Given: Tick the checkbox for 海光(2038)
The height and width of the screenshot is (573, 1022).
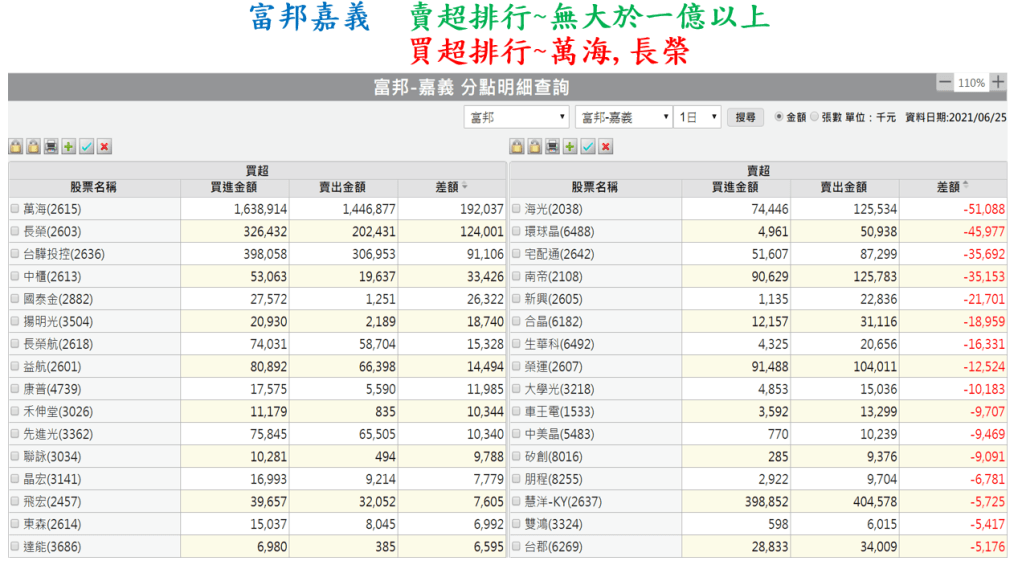Looking at the screenshot, I should coord(516,210).
